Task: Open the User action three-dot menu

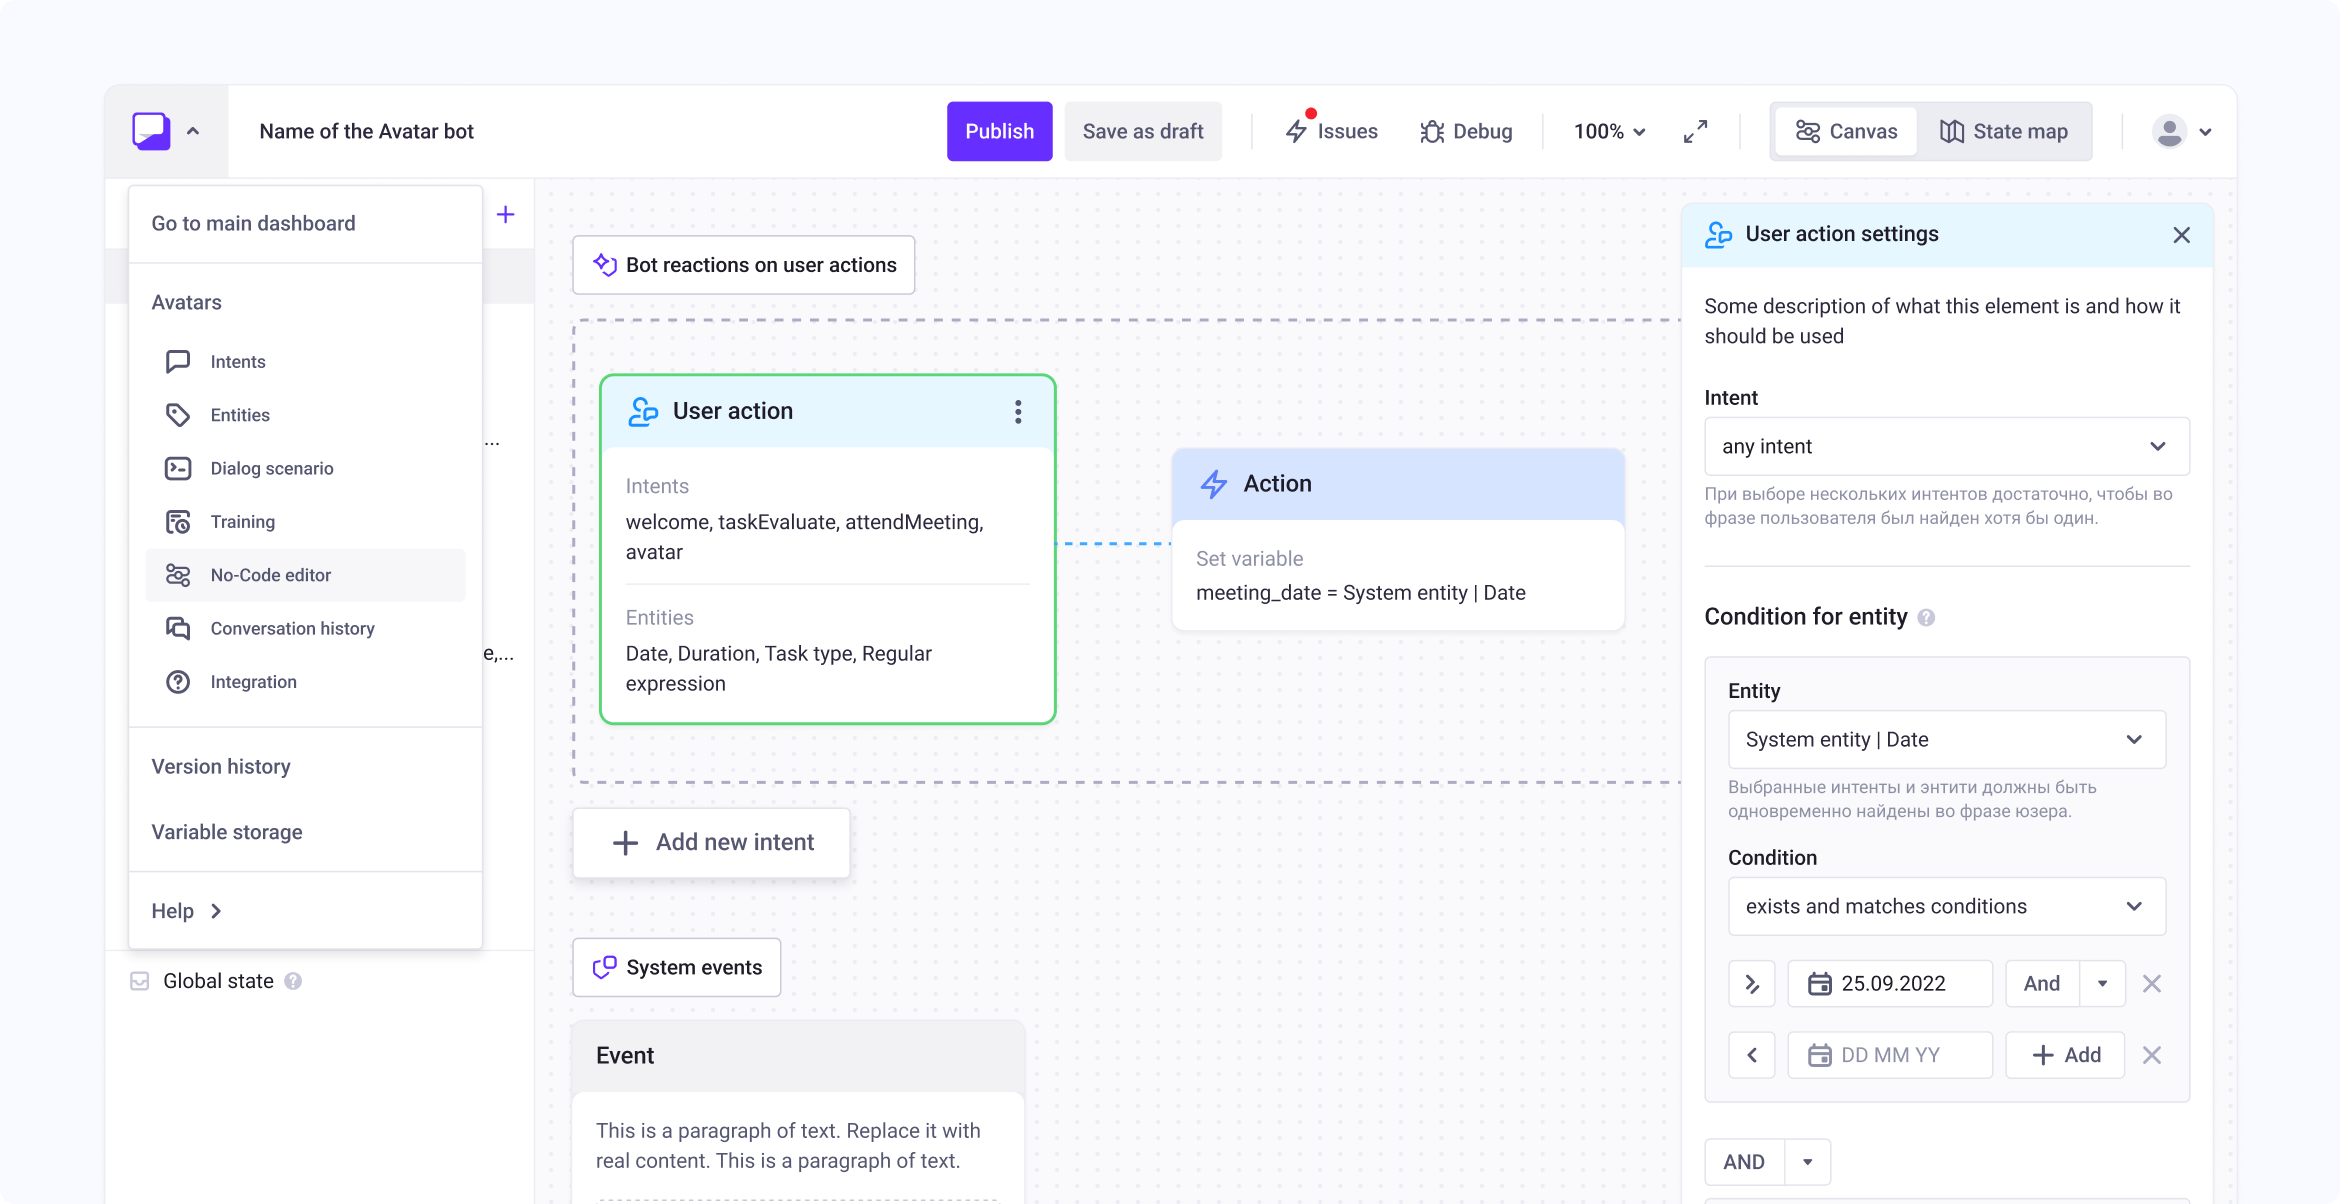Action: 1018,412
